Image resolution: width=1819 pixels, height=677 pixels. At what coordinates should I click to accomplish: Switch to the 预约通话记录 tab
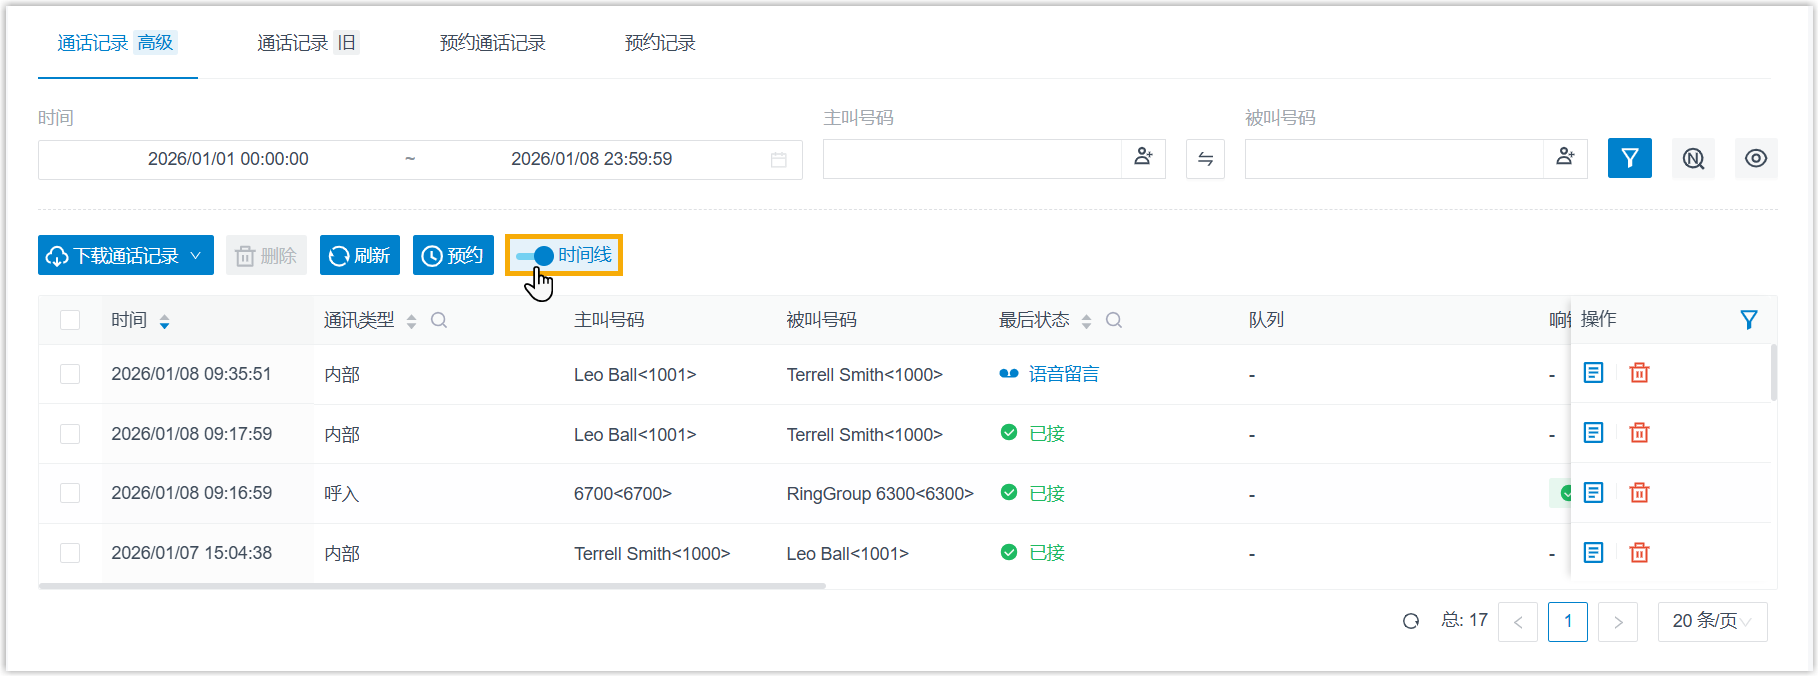point(492,43)
